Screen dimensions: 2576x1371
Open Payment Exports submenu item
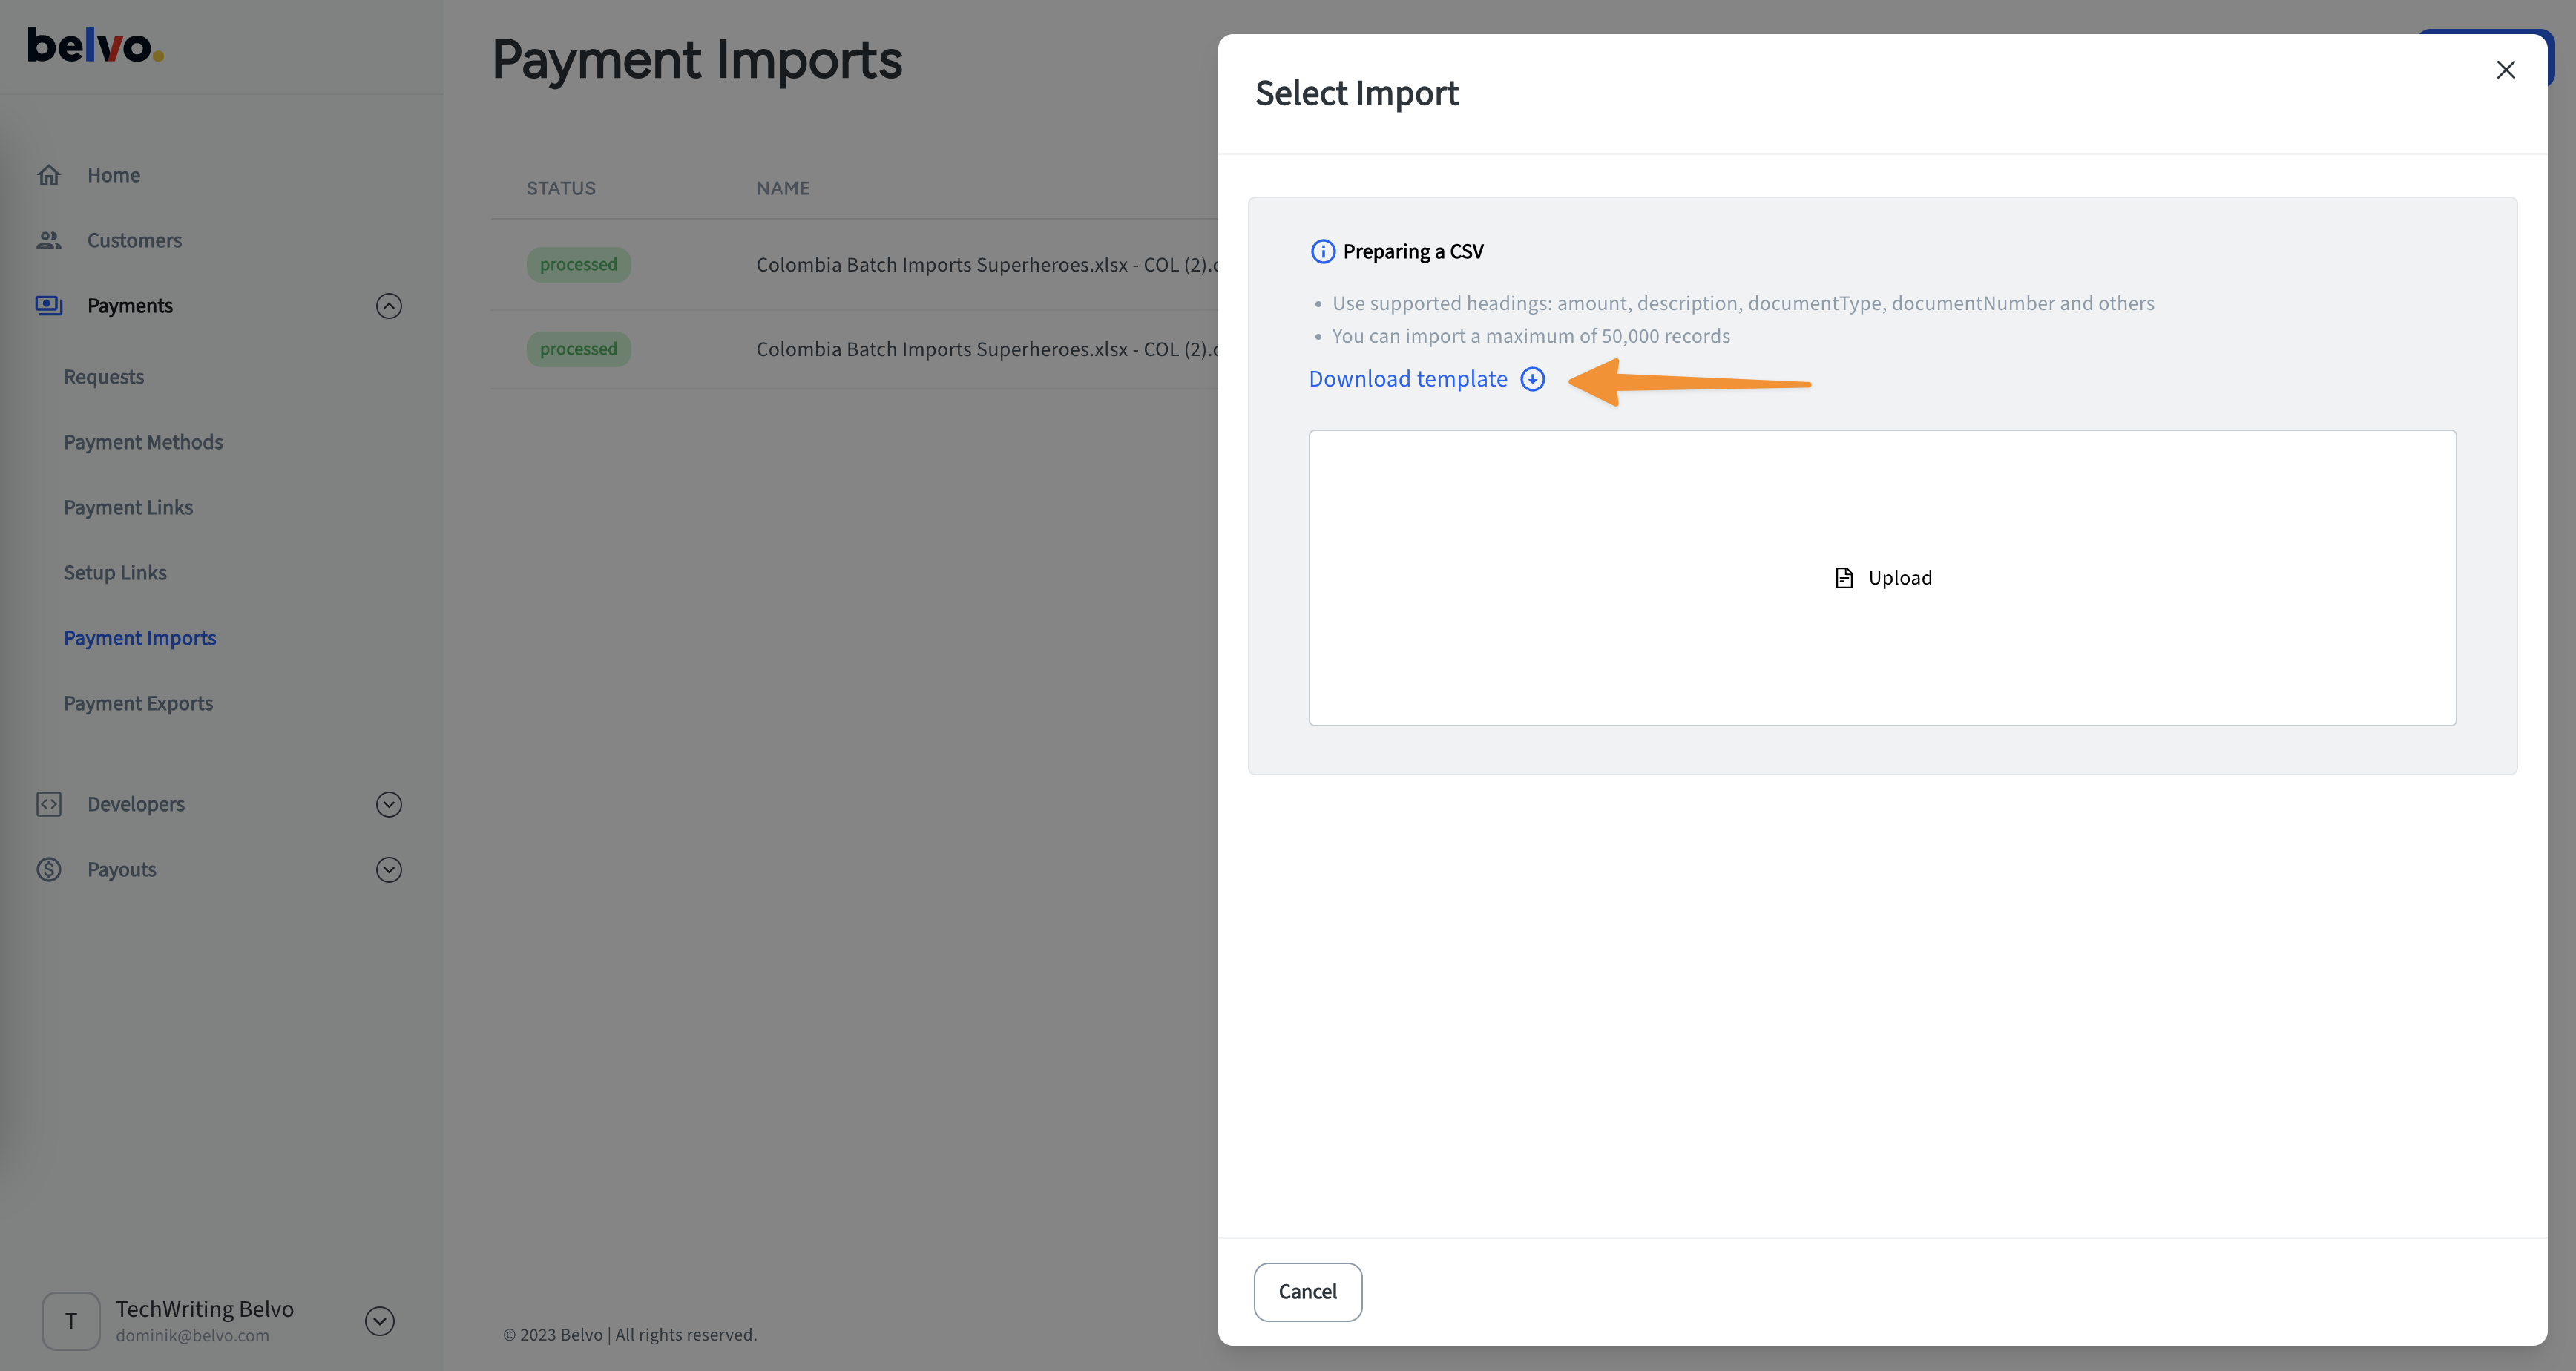click(x=138, y=703)
